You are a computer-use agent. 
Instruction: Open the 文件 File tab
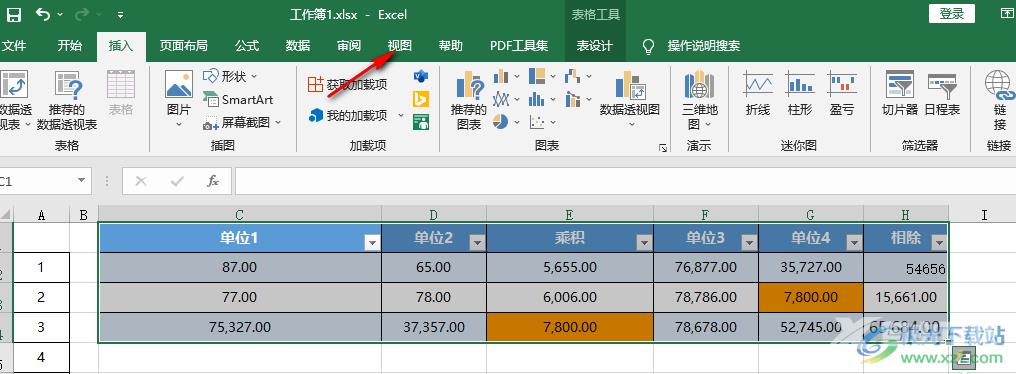tap(14, 46)
